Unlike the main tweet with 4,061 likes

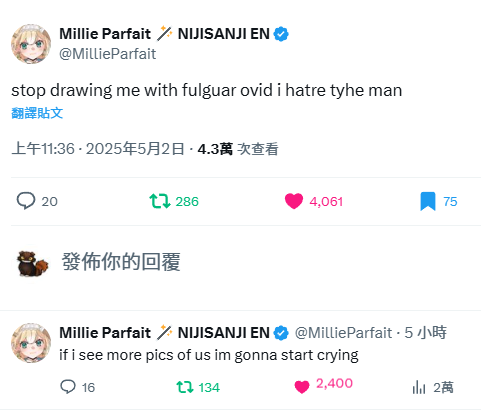tap(294, 201)
